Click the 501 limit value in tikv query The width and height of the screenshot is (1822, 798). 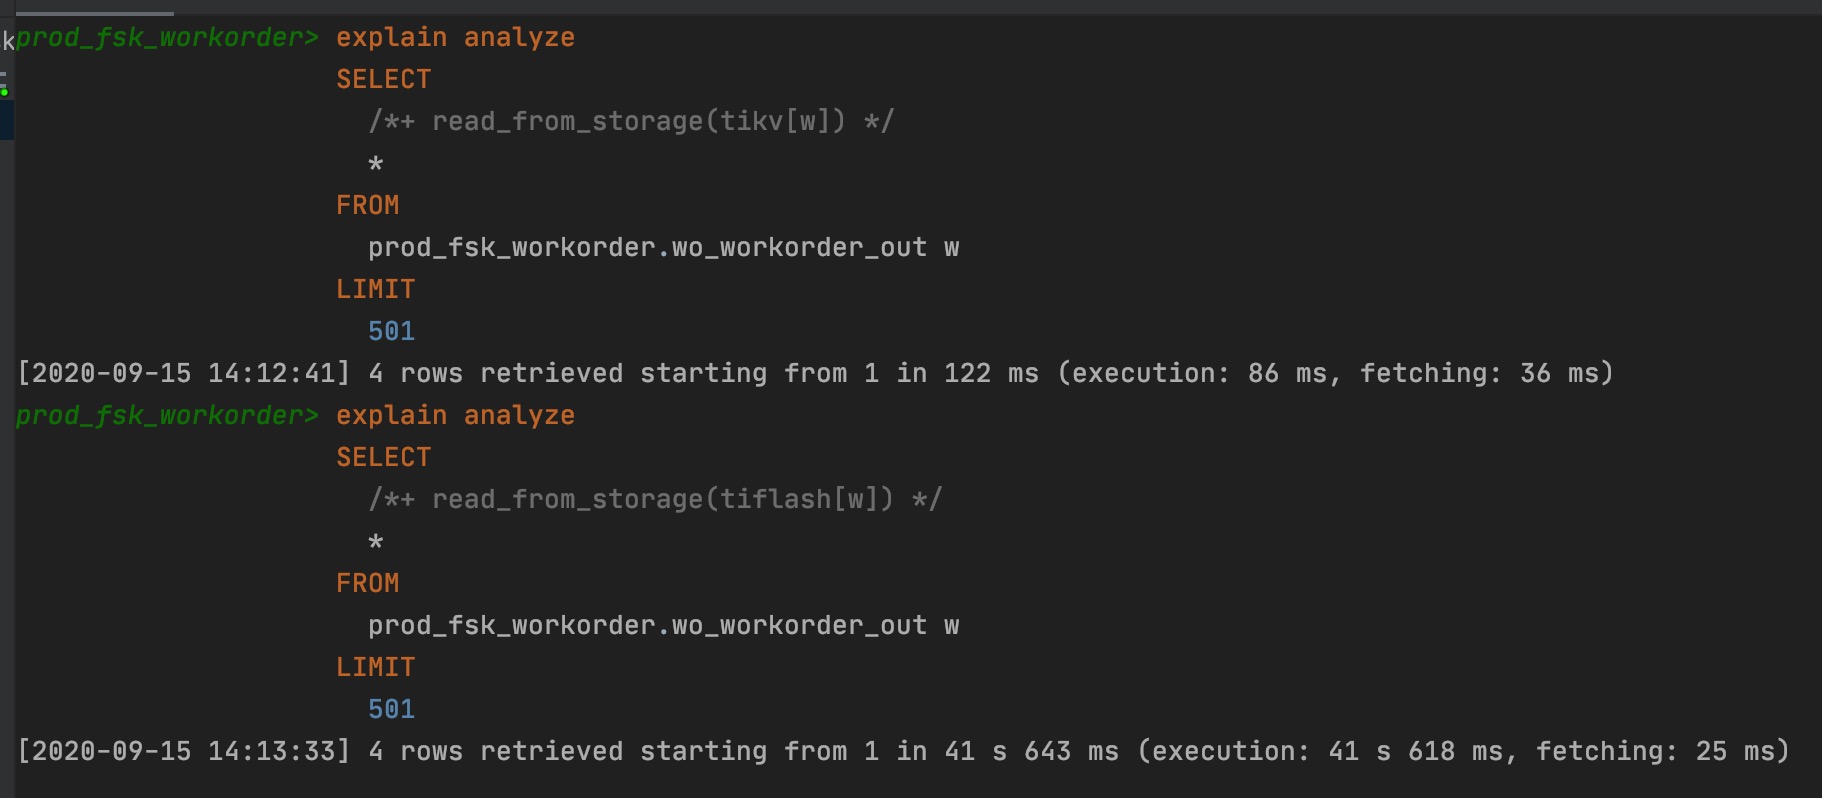[391, 332]
